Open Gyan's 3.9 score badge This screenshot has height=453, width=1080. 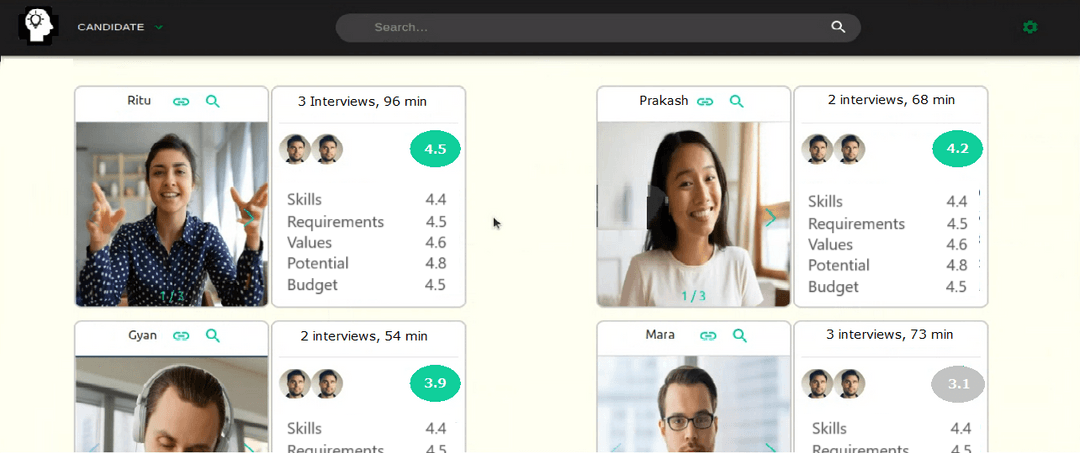coord(435,383)
